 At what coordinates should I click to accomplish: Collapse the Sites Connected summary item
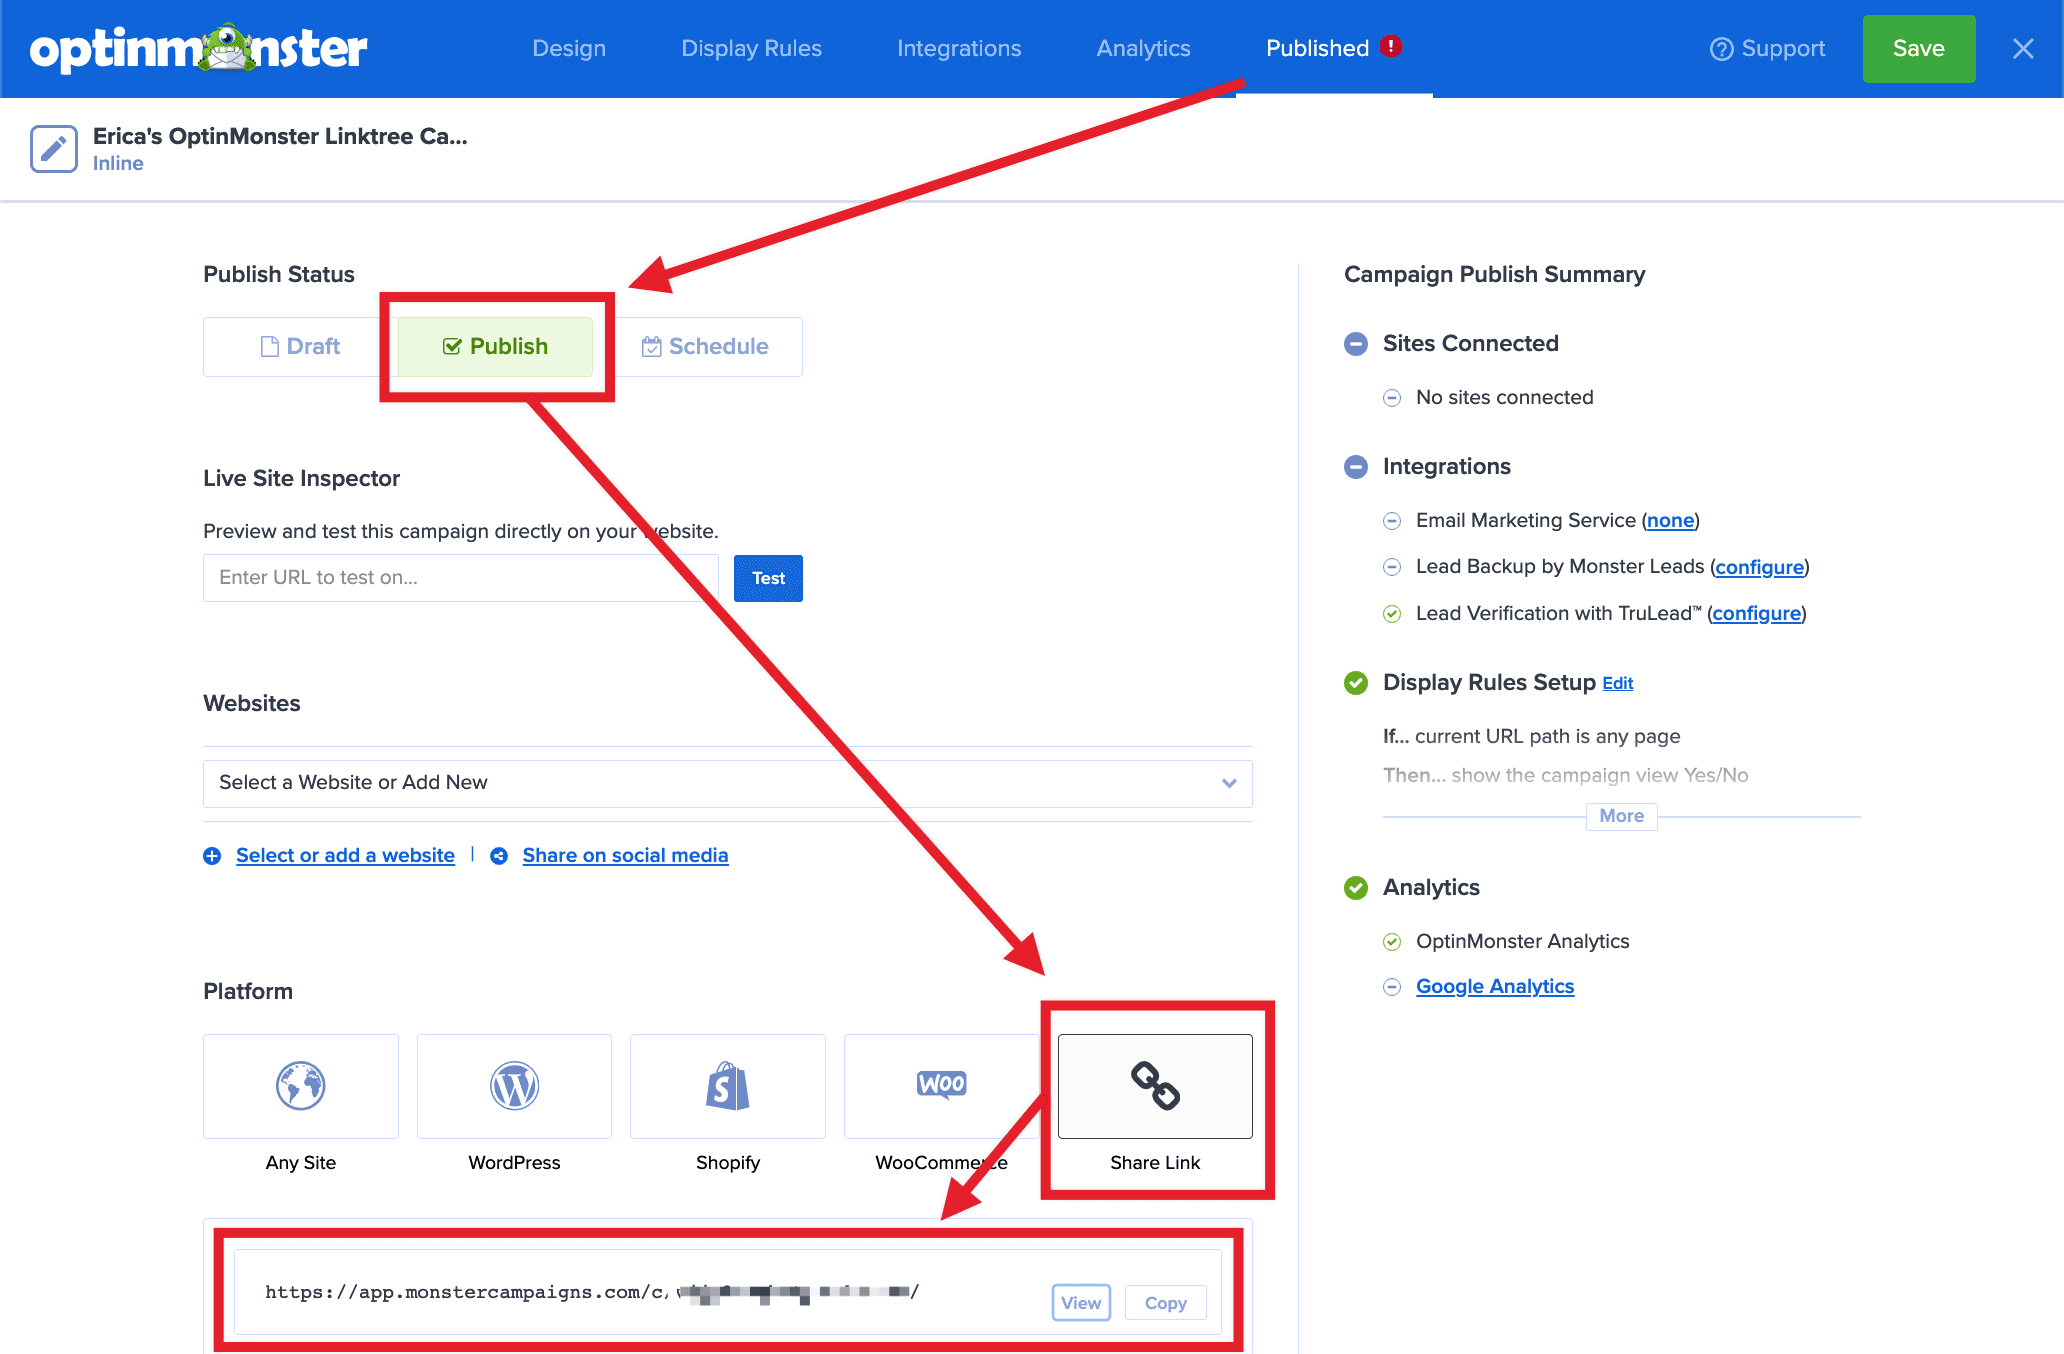coord(1356,344)
